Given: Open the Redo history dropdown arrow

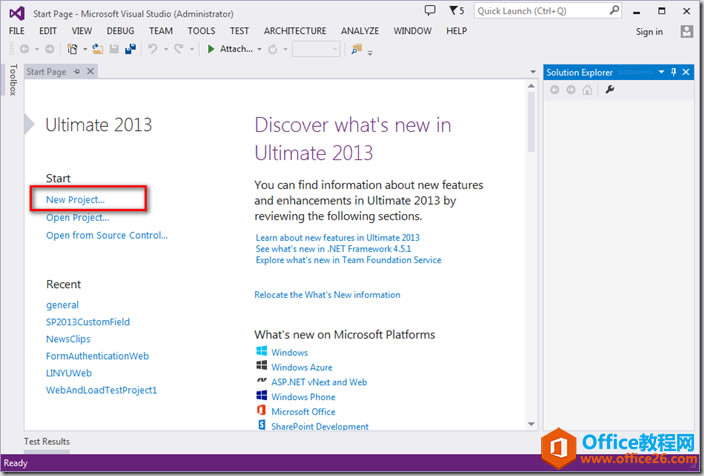Looking at the screenshot, I should [x=192, y=49].
